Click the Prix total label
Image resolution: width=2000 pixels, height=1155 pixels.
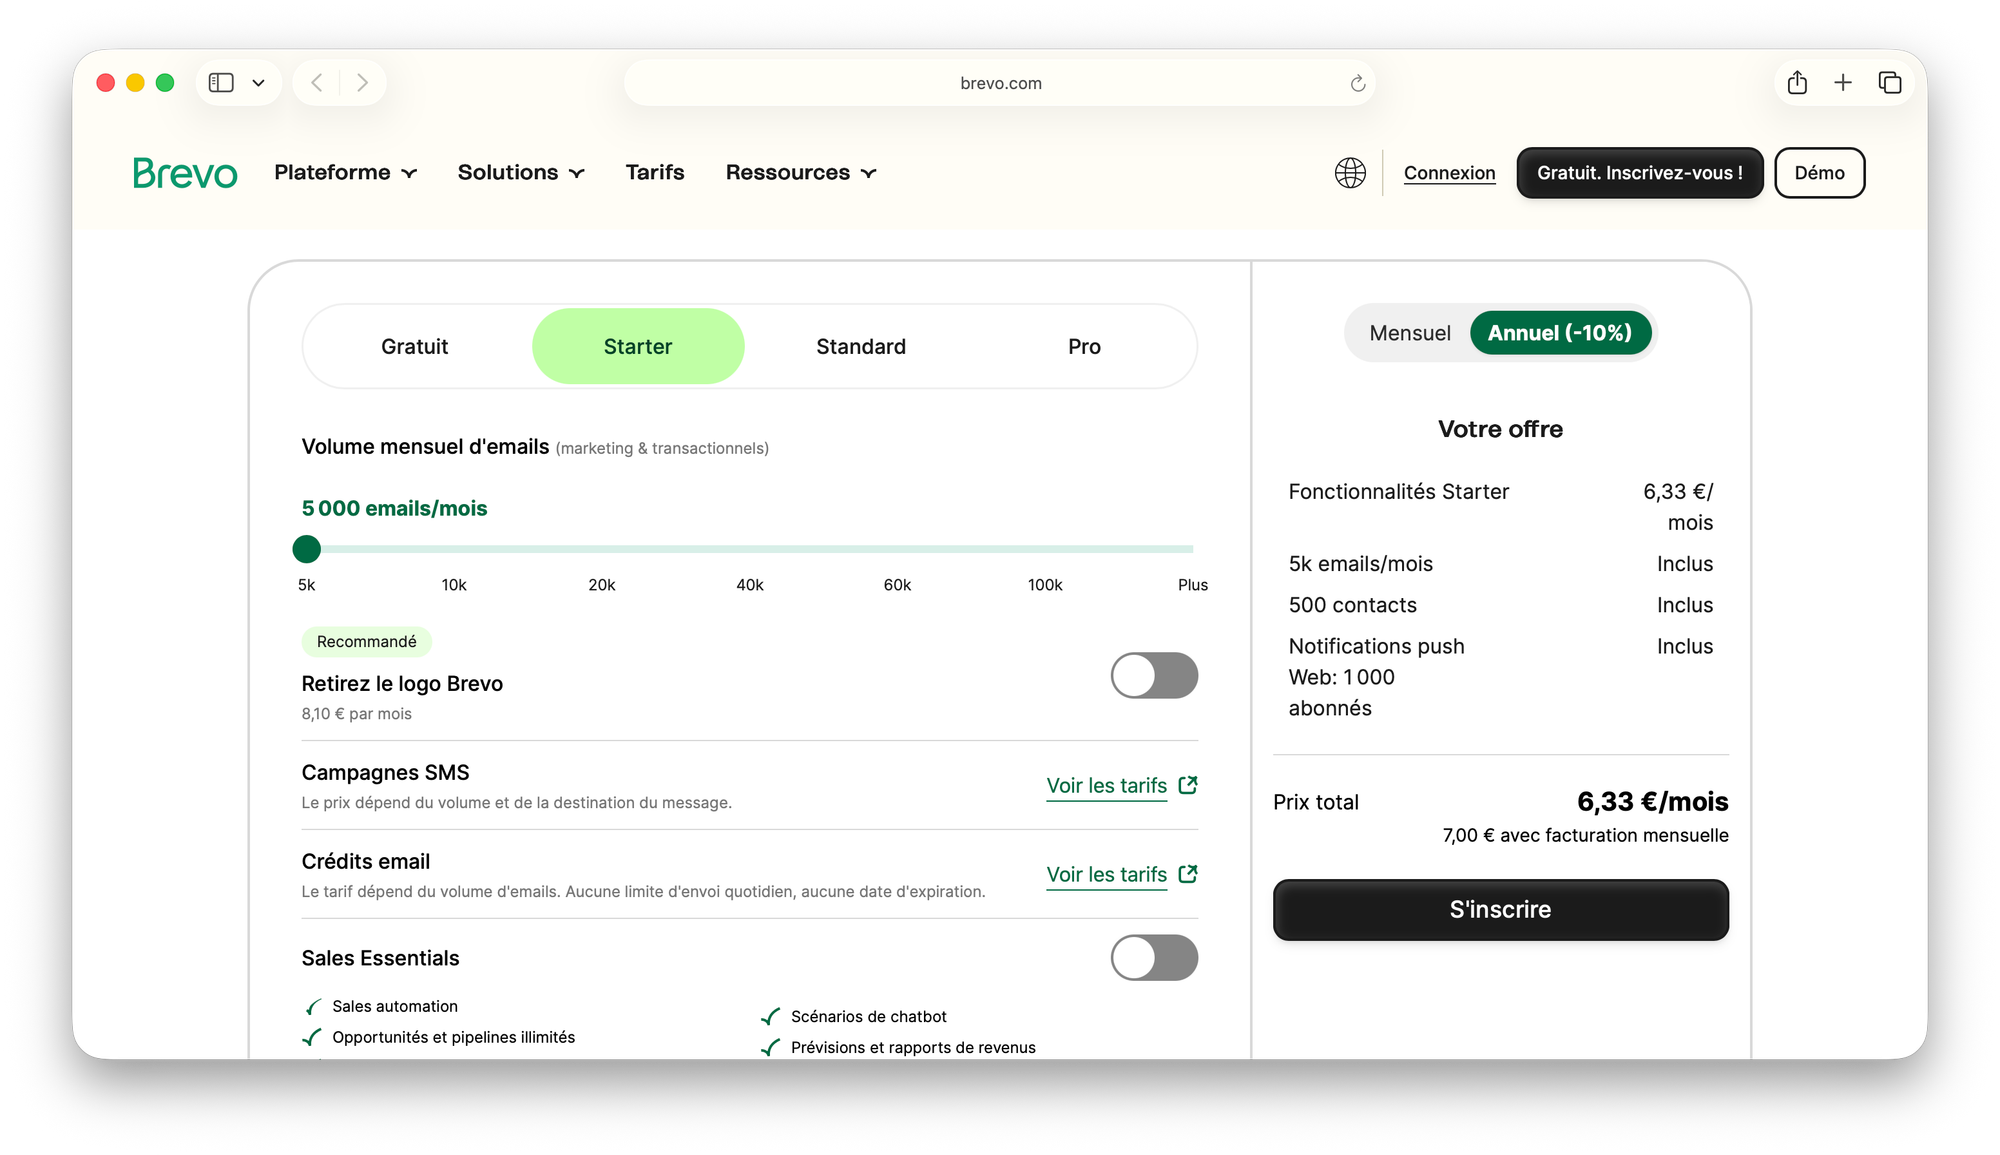(1316, 802)
